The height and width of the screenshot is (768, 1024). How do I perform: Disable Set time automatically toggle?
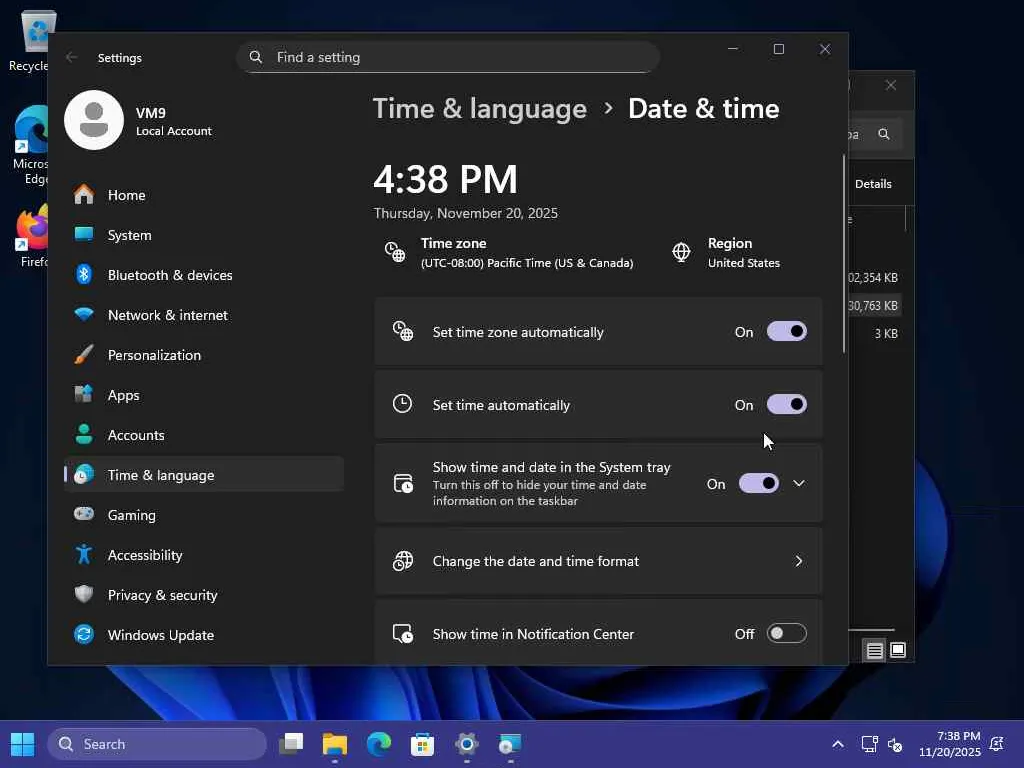[787, 405]
